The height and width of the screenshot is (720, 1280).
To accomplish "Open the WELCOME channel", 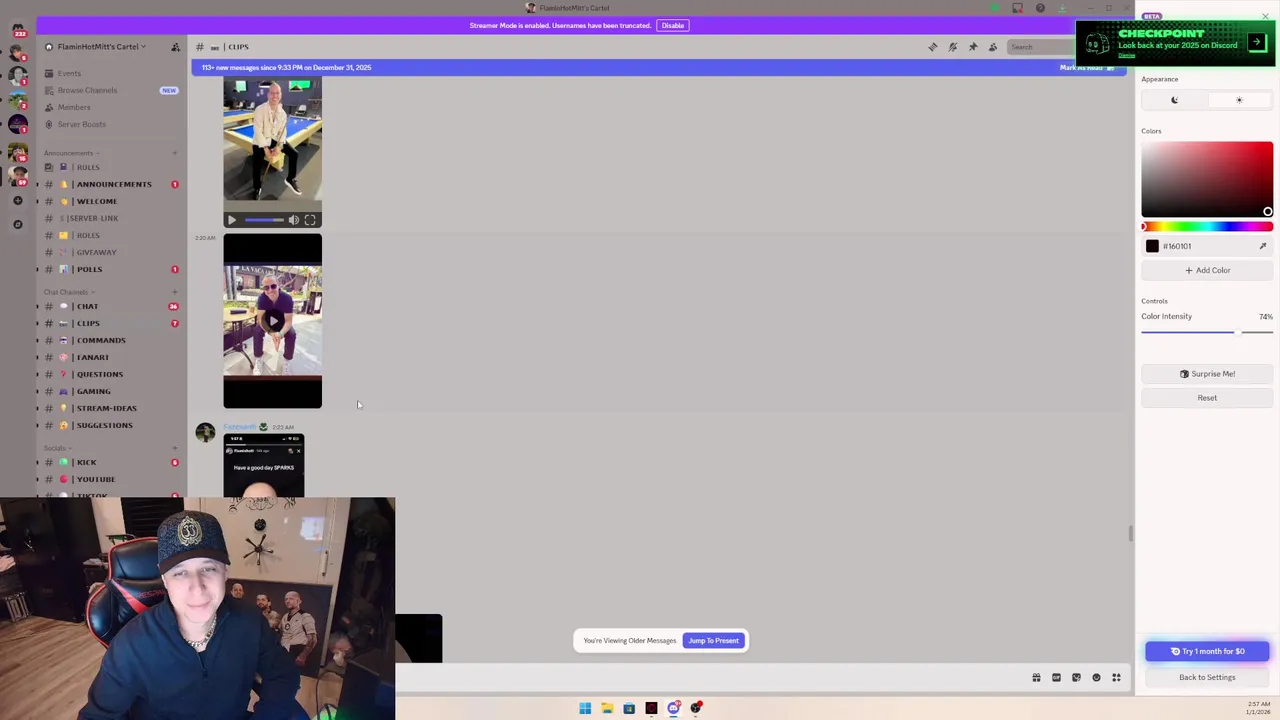I will [x=110, y=201].
